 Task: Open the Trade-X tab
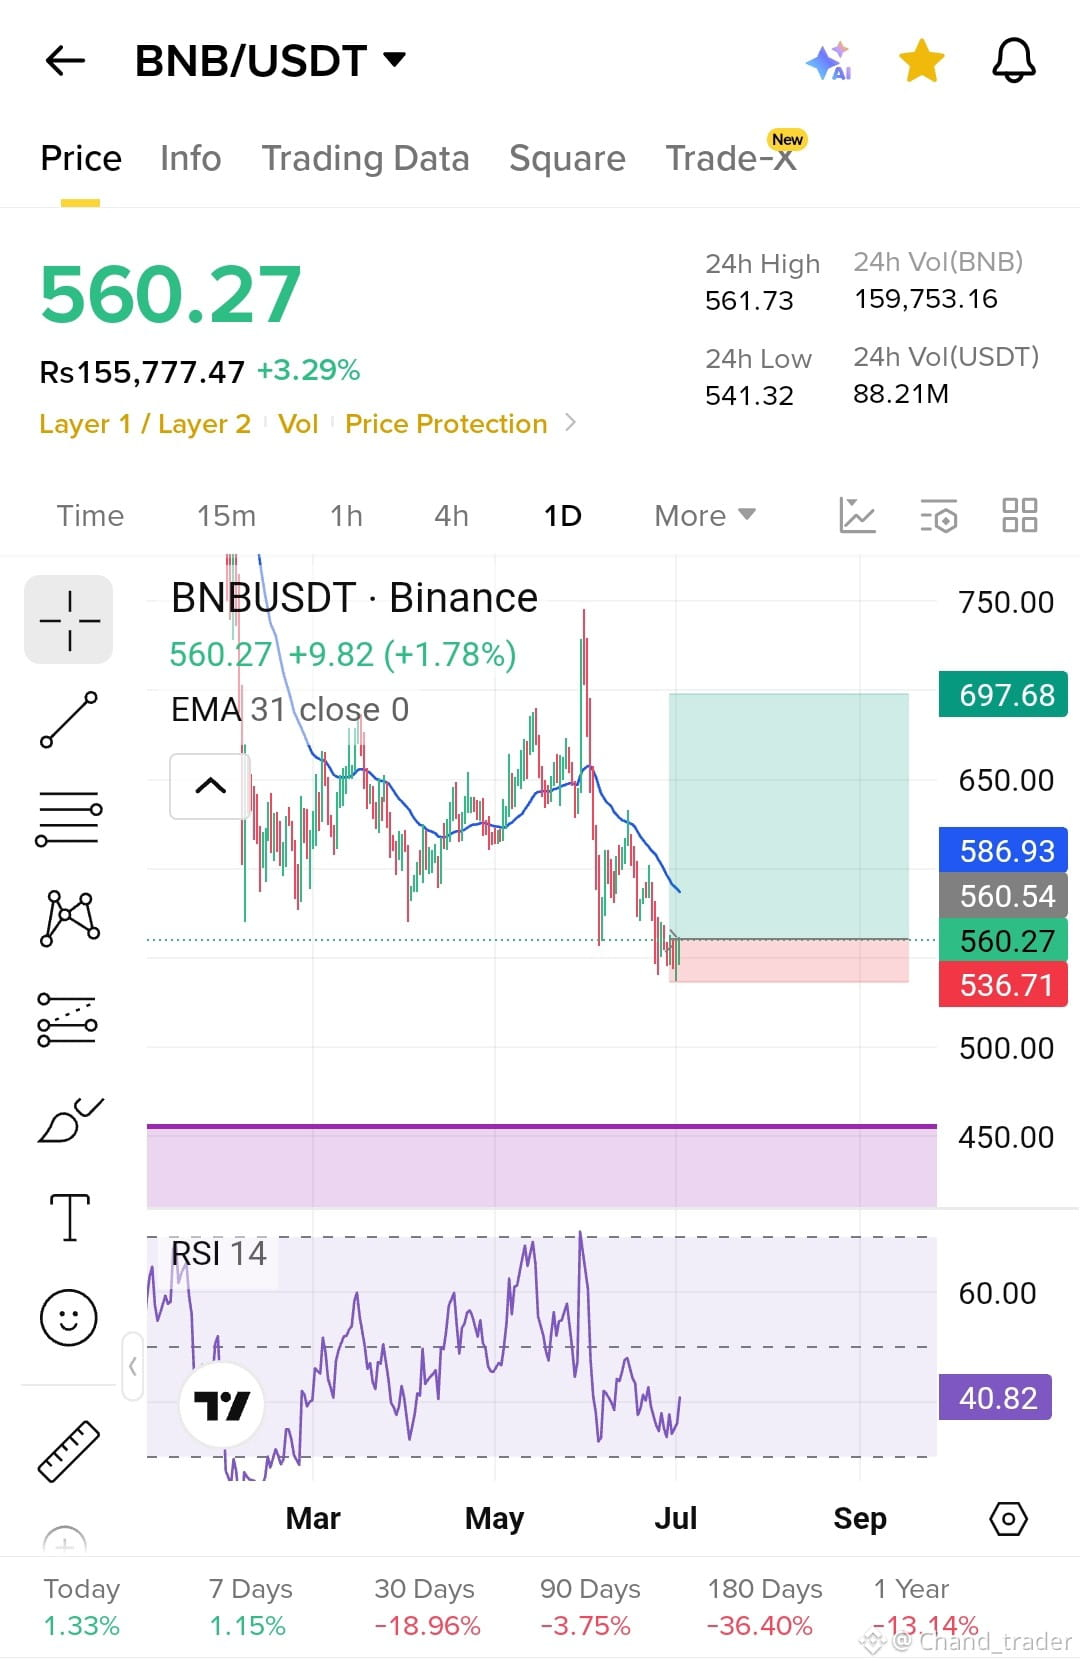coord(732,157)
